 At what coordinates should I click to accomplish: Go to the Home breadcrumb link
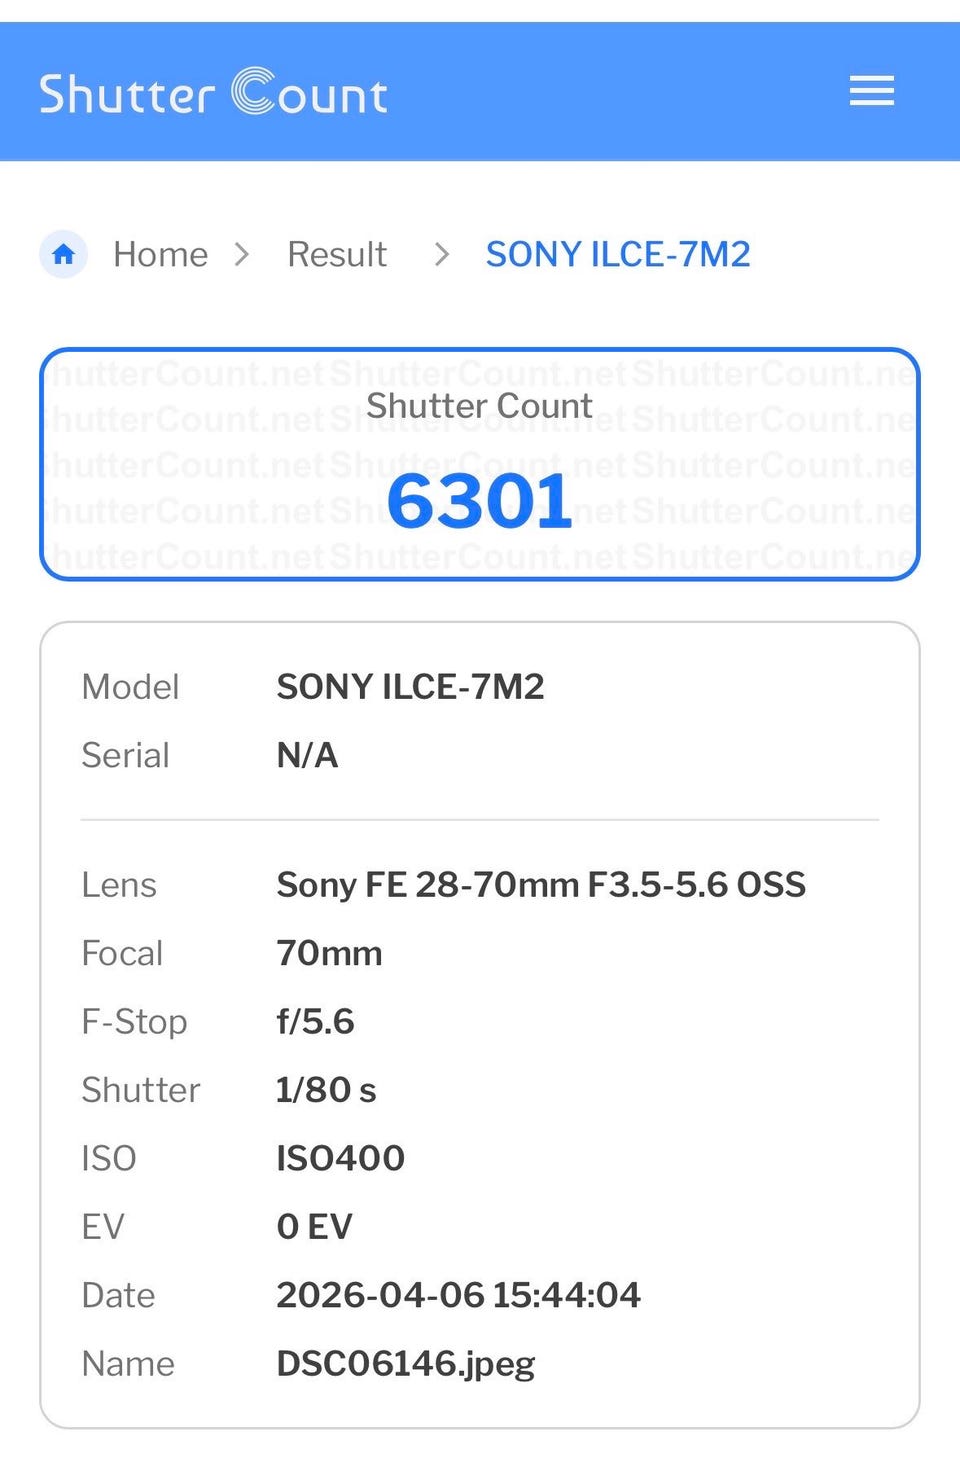tap(160, 254)
